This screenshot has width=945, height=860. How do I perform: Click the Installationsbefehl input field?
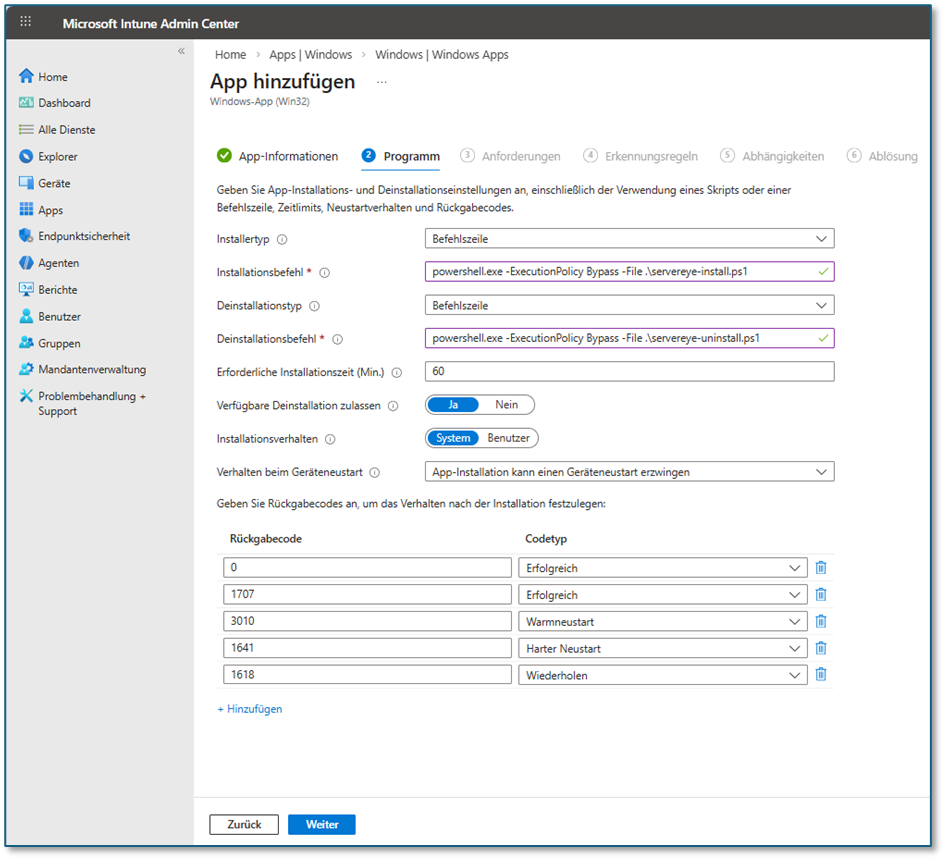point(629,272)
